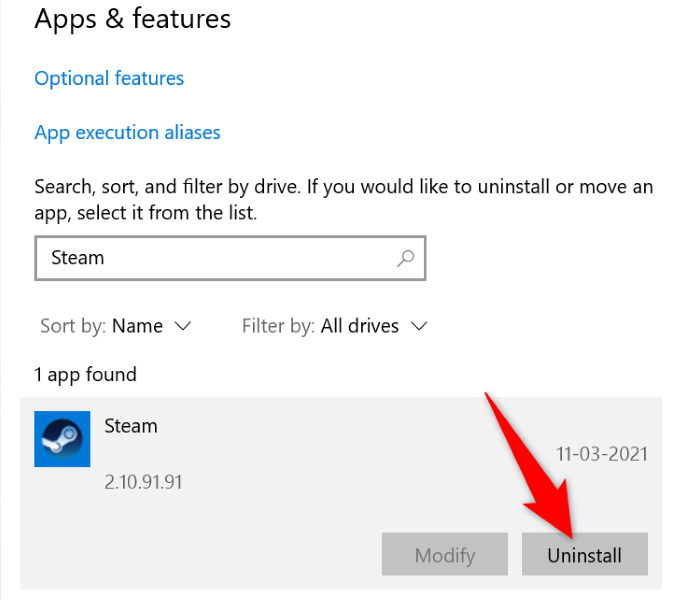Select the Steam app name in the list
Image resolution: width=676 pixels, height=600 pixels.
coord(131,426)
